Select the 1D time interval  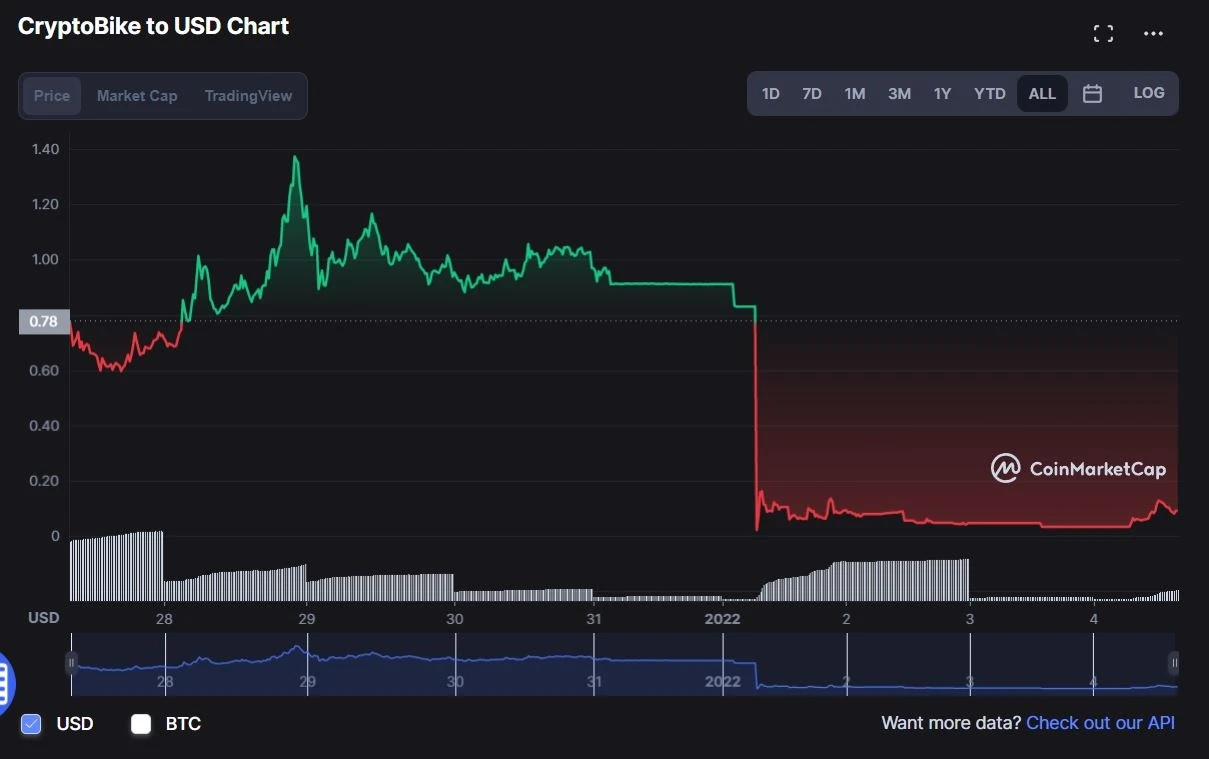point(770,92)
